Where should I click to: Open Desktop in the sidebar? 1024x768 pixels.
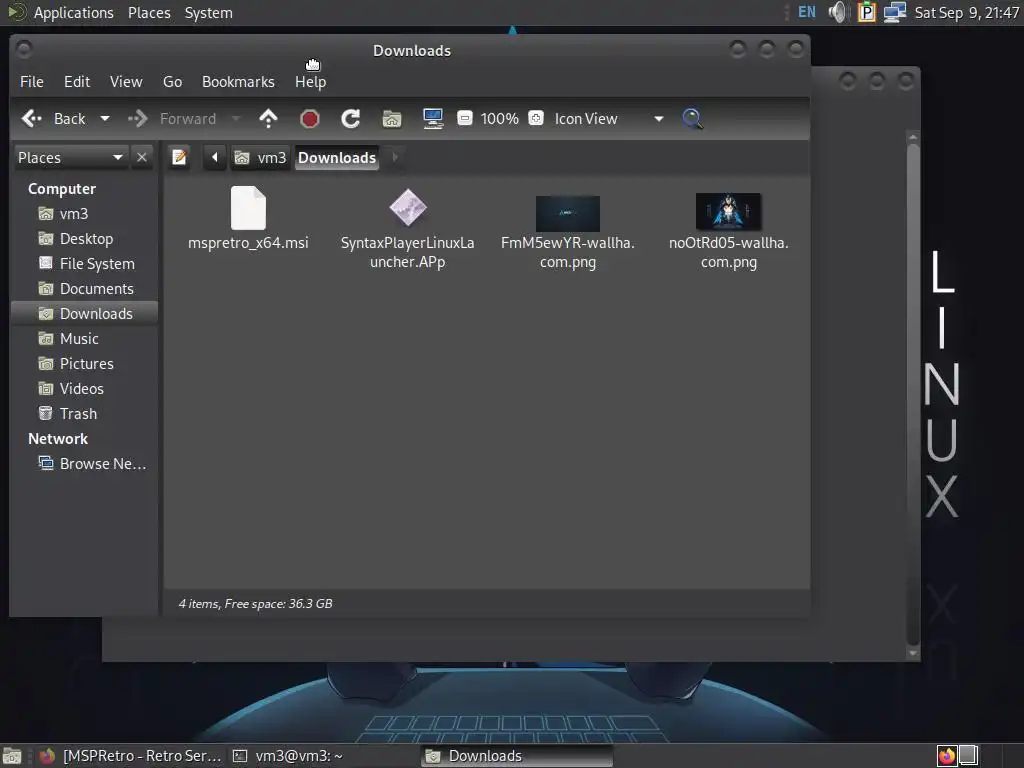84,238
